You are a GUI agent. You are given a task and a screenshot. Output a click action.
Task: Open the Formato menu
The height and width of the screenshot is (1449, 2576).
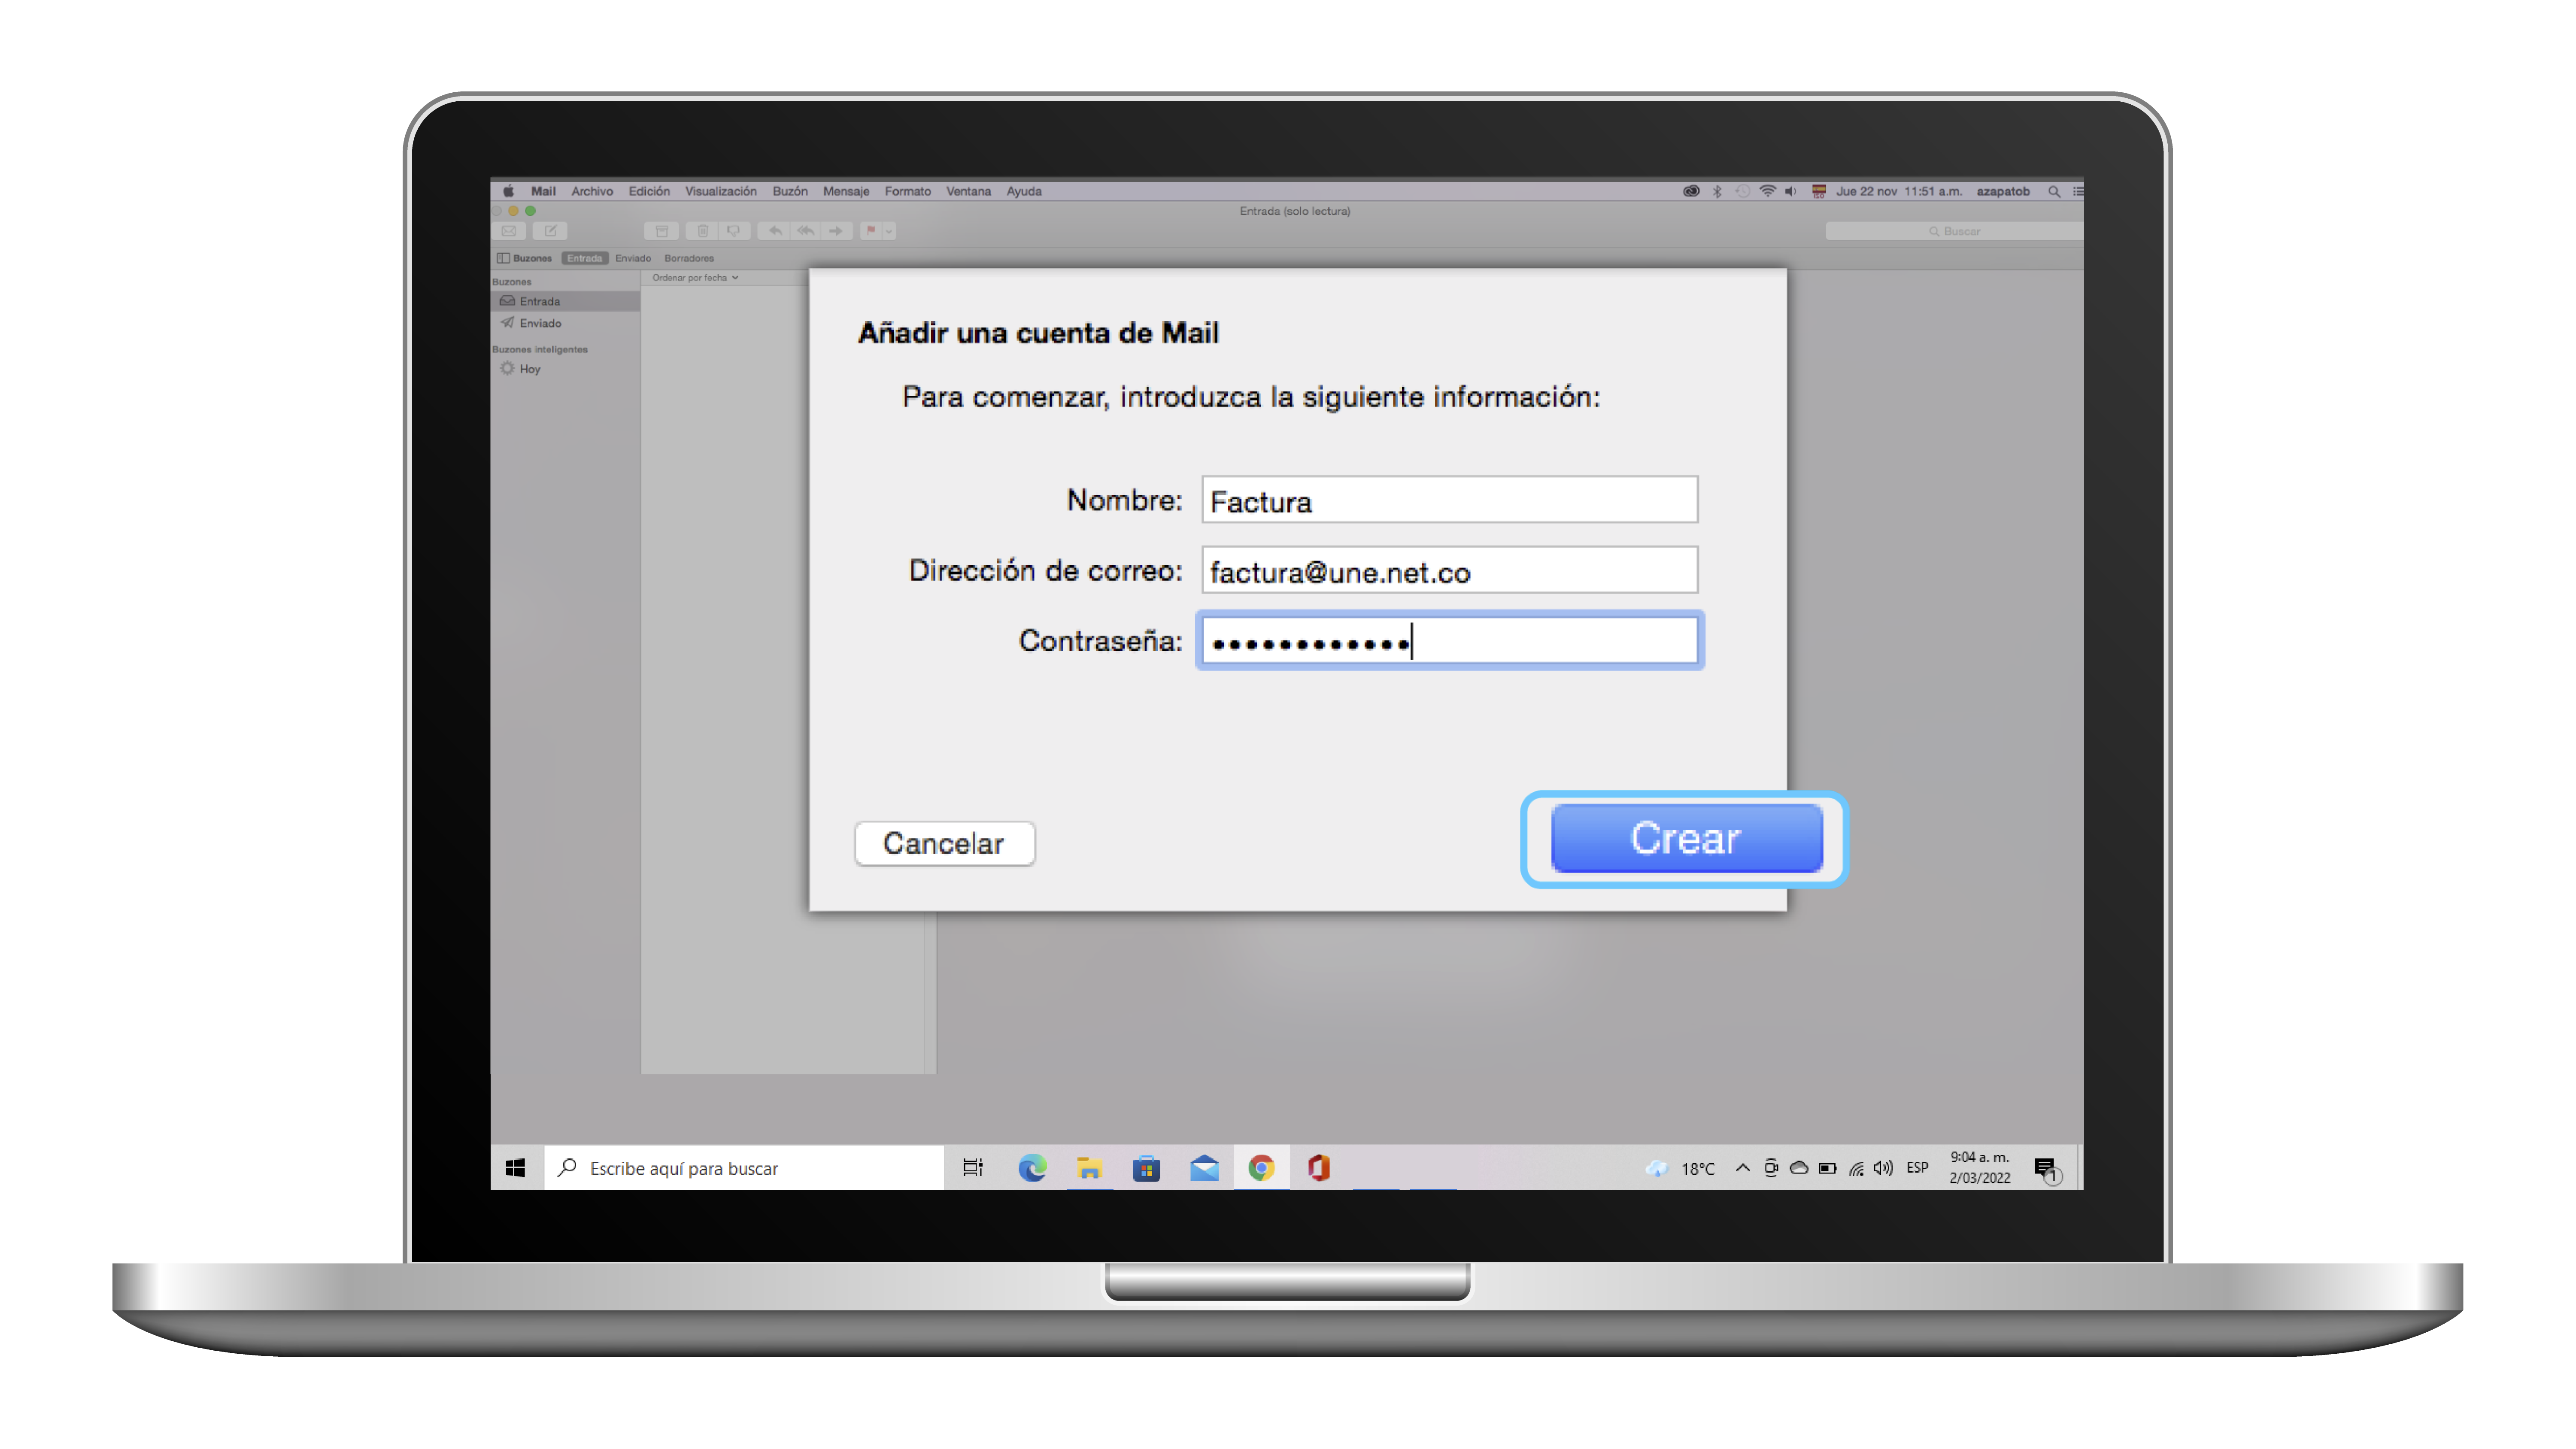point(907,191)
